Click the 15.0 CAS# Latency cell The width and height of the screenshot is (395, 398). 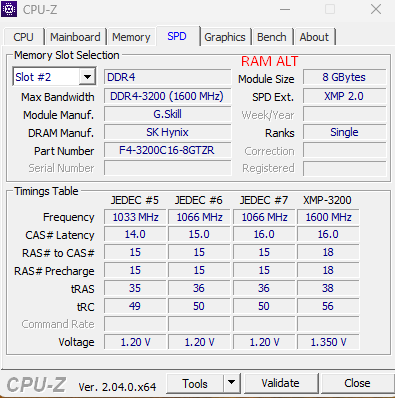click(x=199, y=234)
